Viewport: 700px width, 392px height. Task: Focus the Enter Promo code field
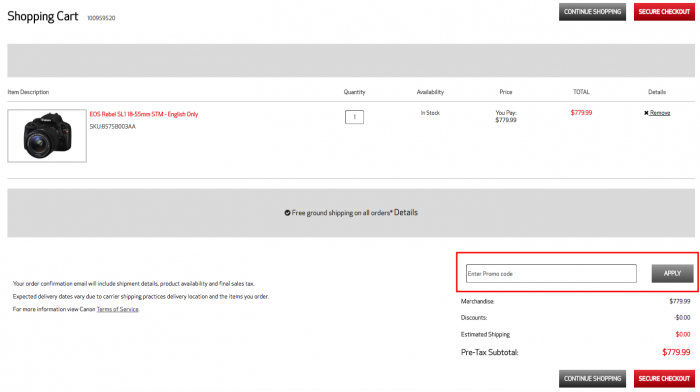pos(551,273)
